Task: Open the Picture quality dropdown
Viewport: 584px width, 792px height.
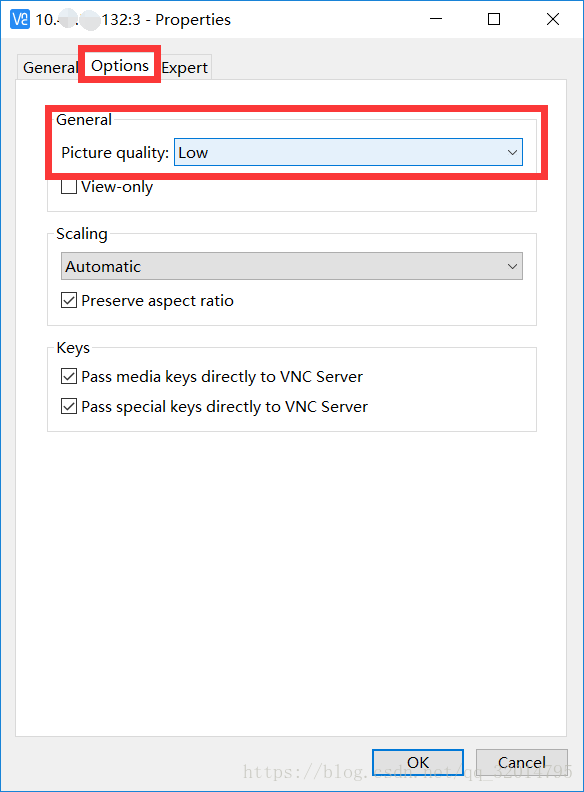Action: click(348, 152)
